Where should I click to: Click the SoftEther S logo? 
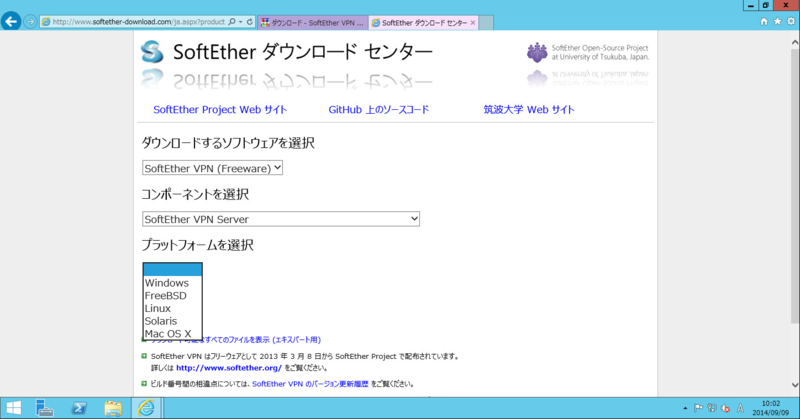point(152,52)
